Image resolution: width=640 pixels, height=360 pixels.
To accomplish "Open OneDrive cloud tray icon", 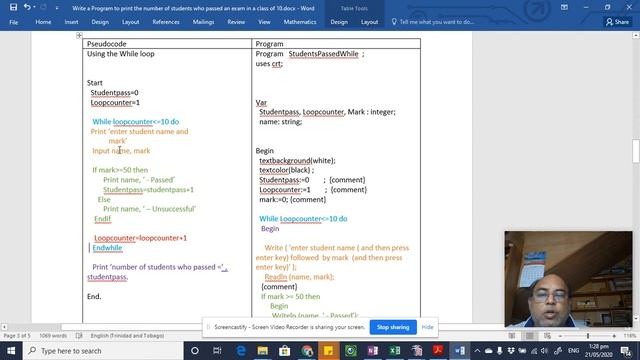I will pos(488,351).
